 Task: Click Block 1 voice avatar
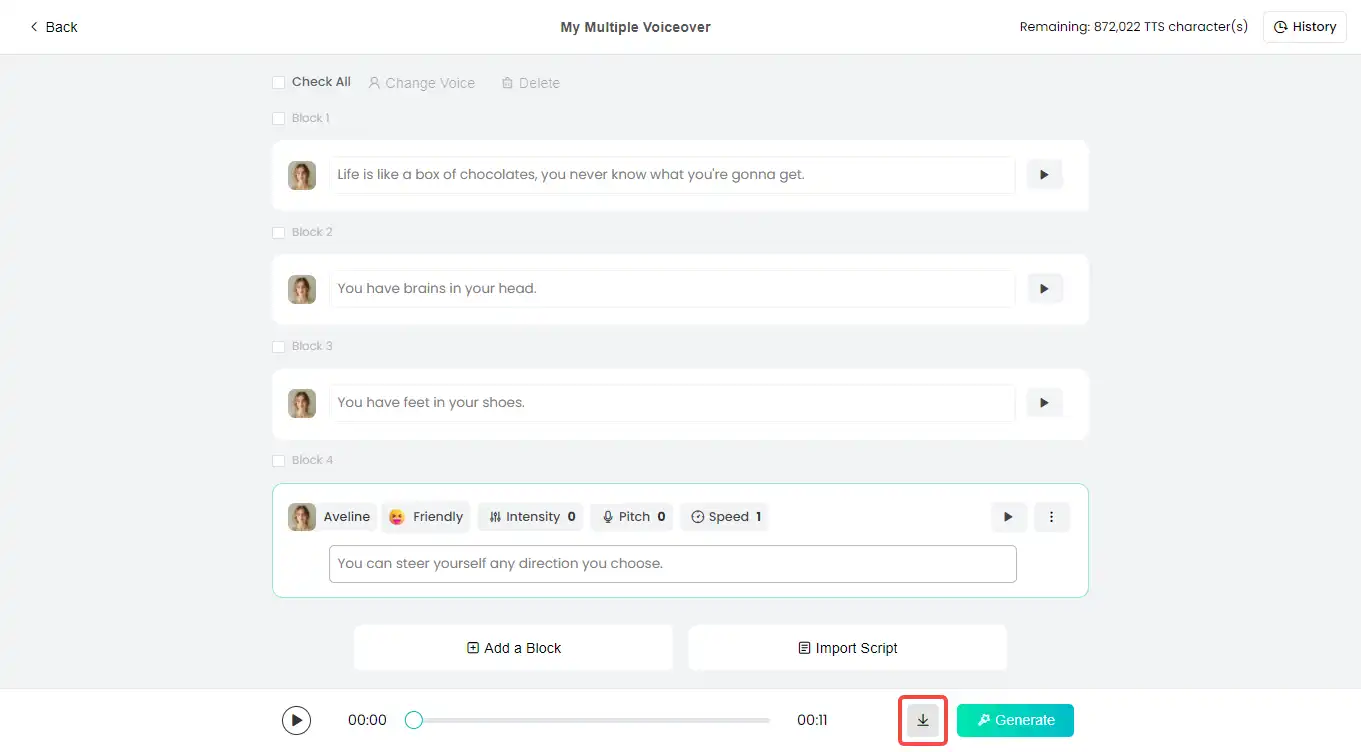[302, 175]
